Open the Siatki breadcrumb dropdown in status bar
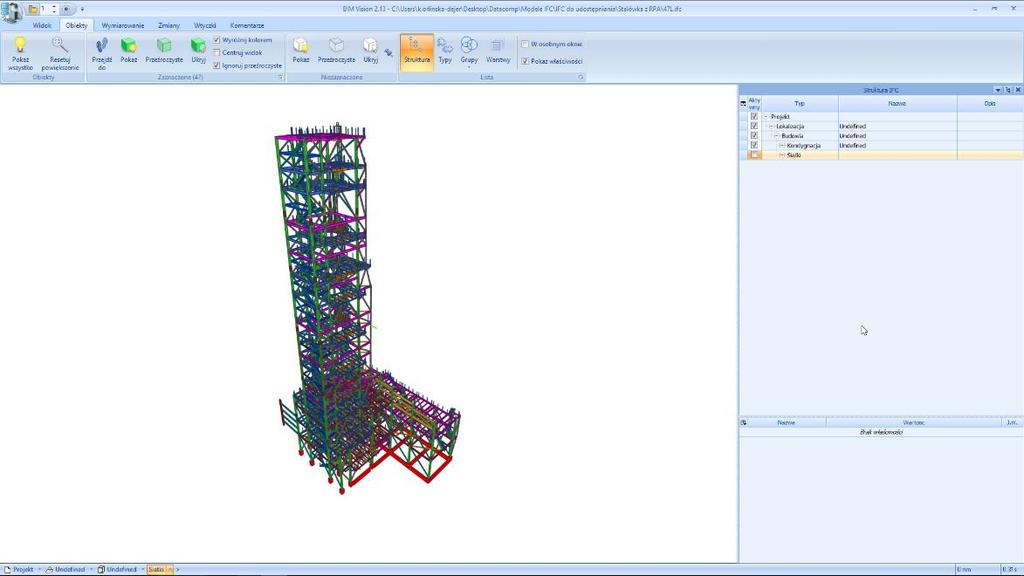The image size is (1024, 576). coord(169,569)
